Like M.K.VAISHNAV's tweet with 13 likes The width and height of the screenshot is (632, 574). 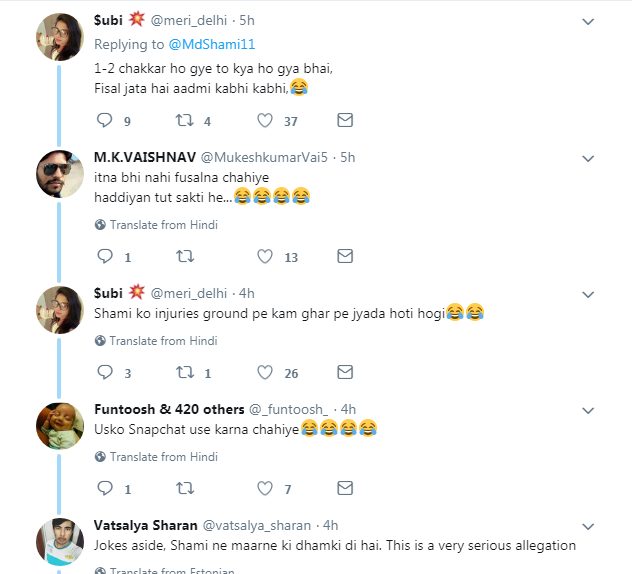pos(265,257)
